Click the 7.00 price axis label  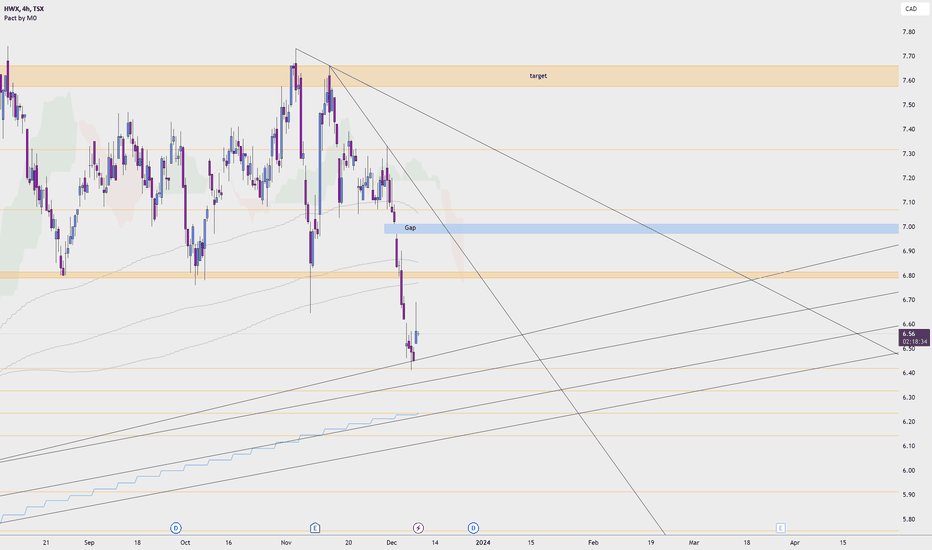click(908, 227)
